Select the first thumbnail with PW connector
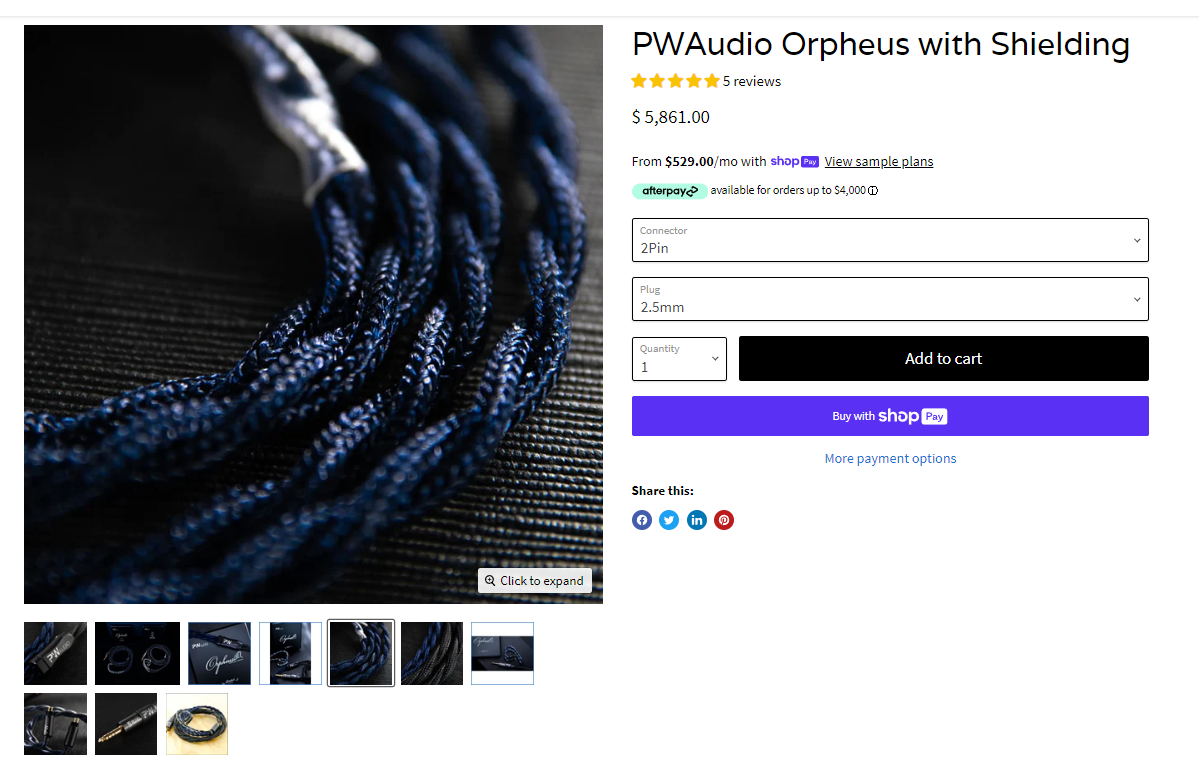The image size is (1199, 762). [55, 653]
